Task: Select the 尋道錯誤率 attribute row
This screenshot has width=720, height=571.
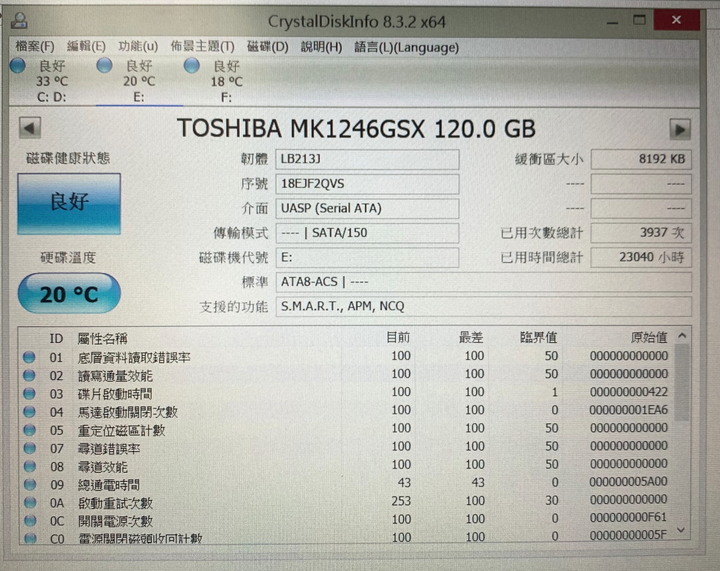Action: (x=347, y=448)
